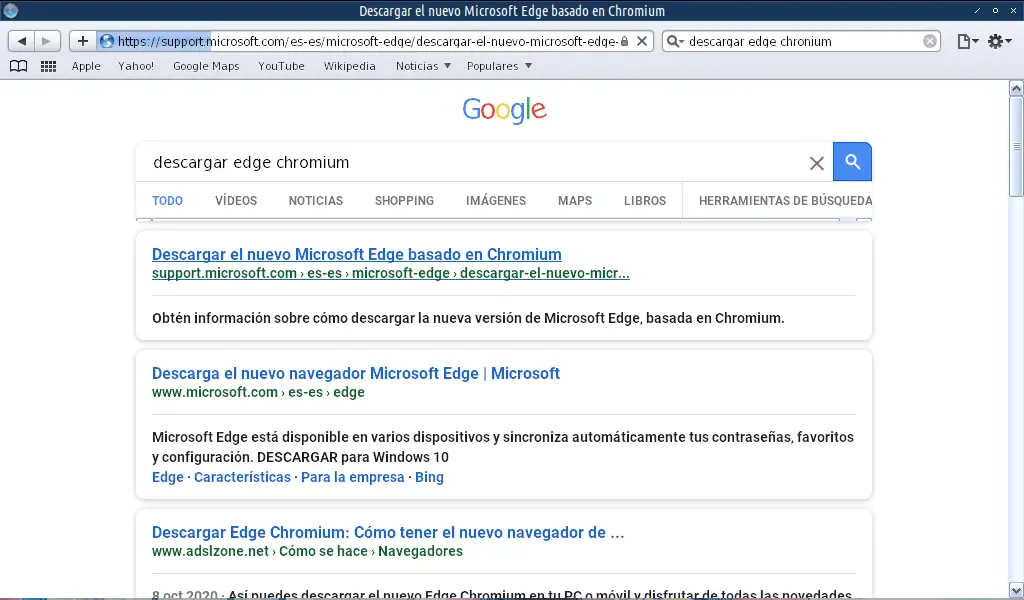Image resolution: width=1024 pixels, height=600 pixels.
Task: Open the 'Descargar Edge Chromium: Cómo tener' result
Action: (x=388, y=532)
